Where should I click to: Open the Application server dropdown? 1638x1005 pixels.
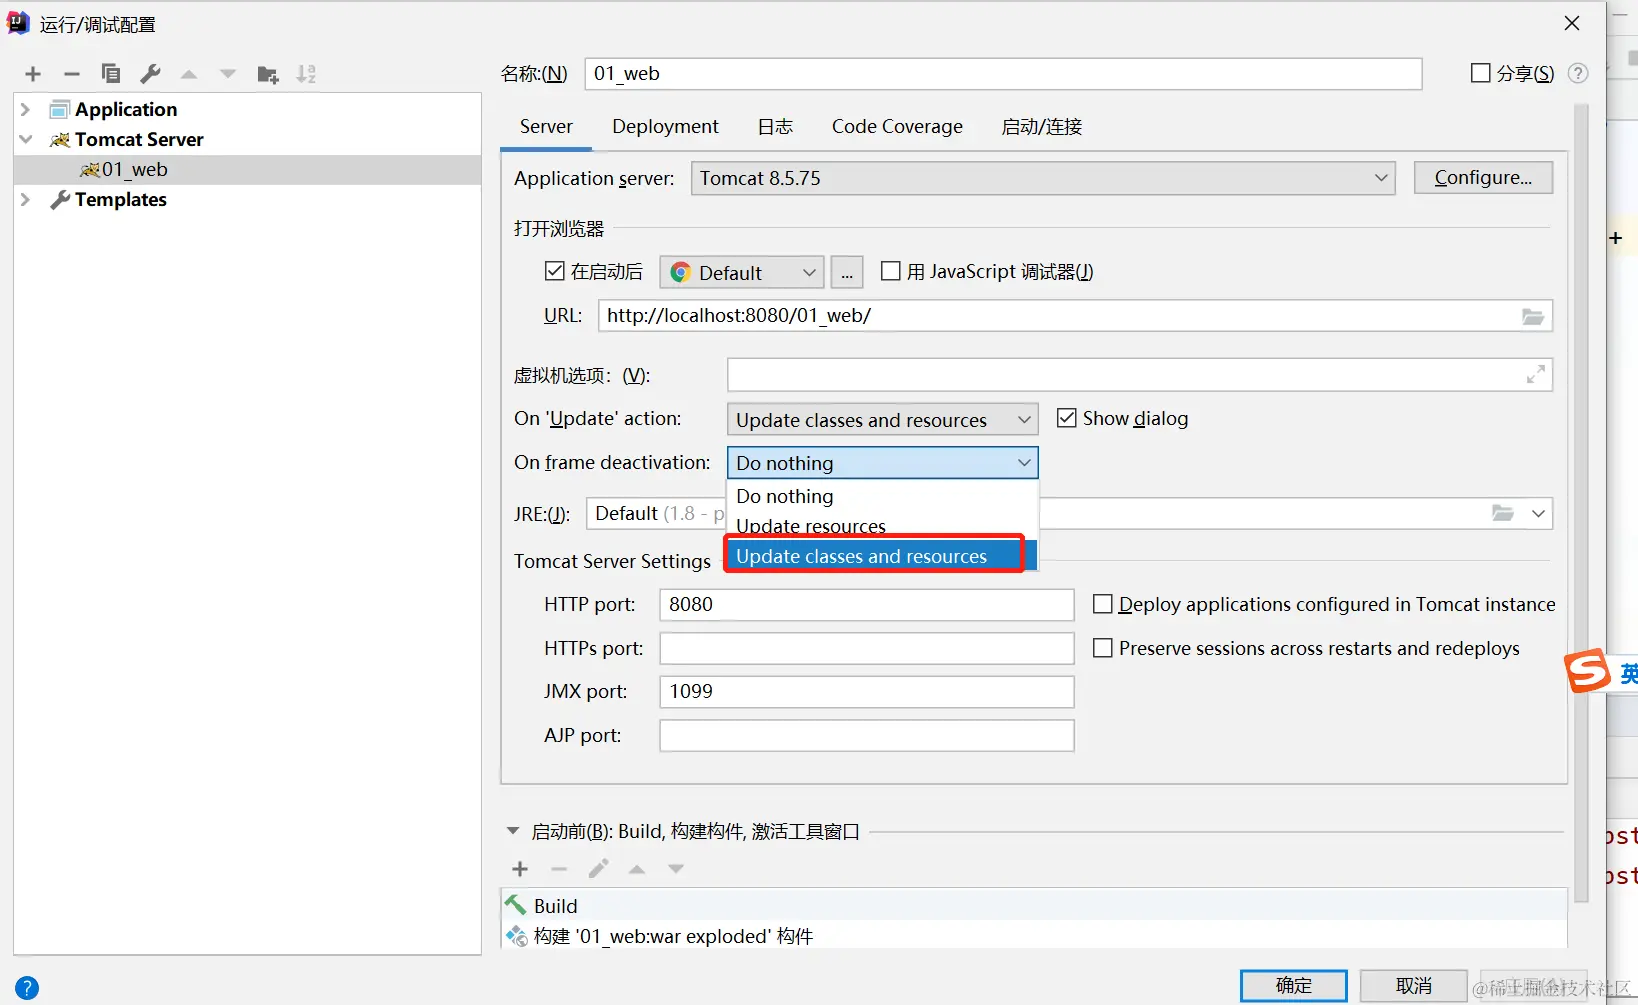[x=1043, y=178]
